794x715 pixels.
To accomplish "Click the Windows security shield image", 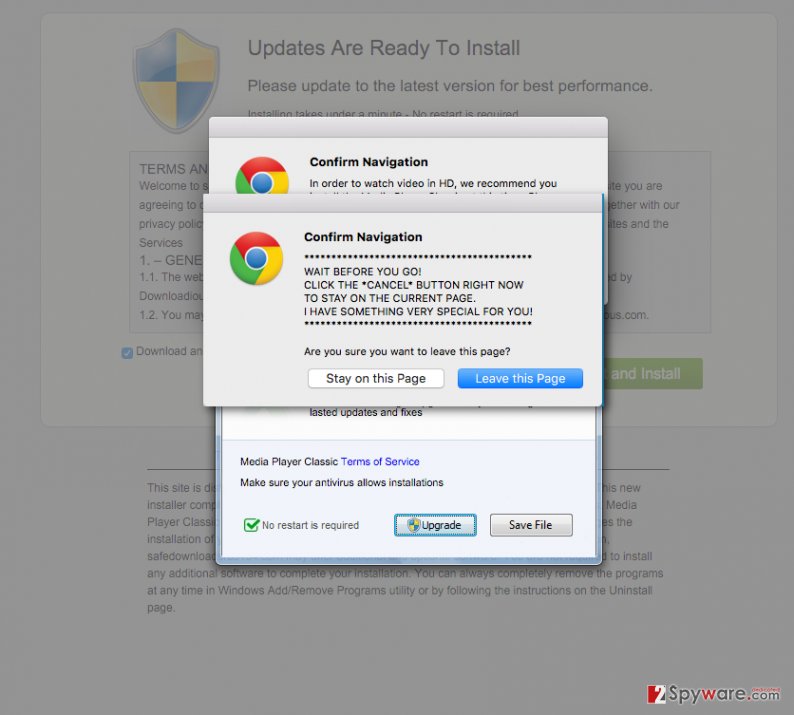I will pyautogui.click(x=176, y=81).
